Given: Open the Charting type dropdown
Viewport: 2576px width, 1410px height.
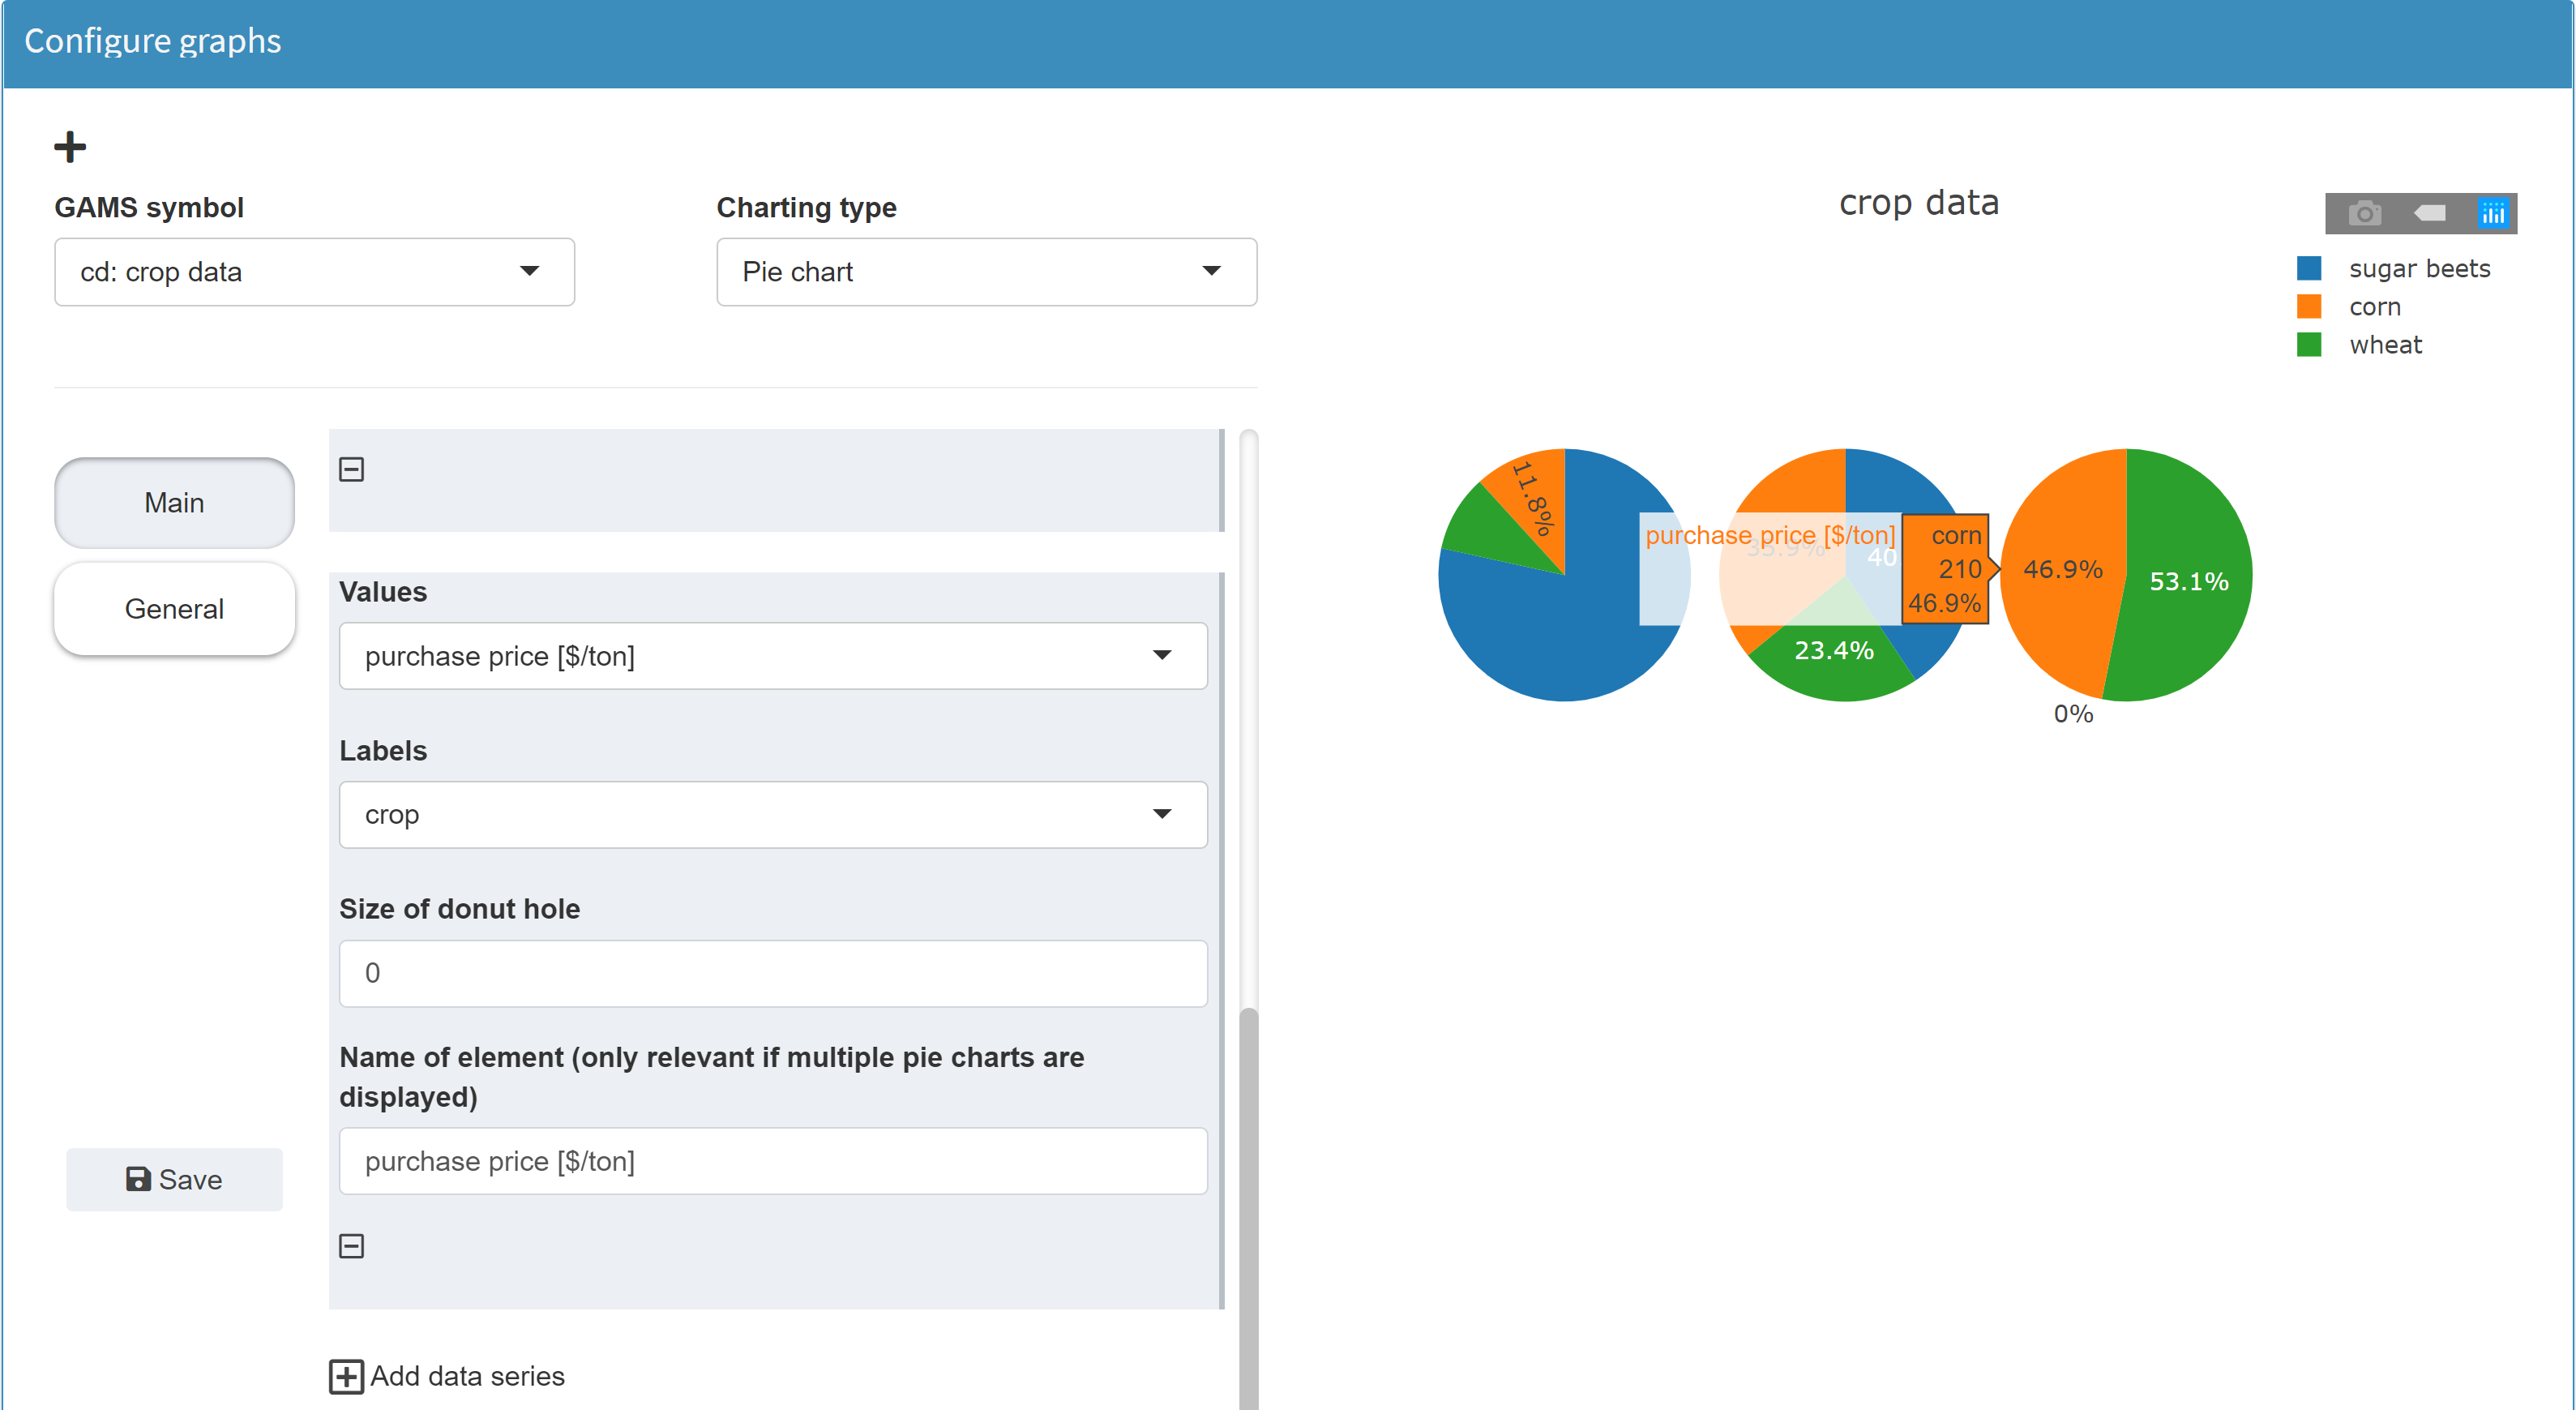Looking at the screenshot, I should pos(985,272).
